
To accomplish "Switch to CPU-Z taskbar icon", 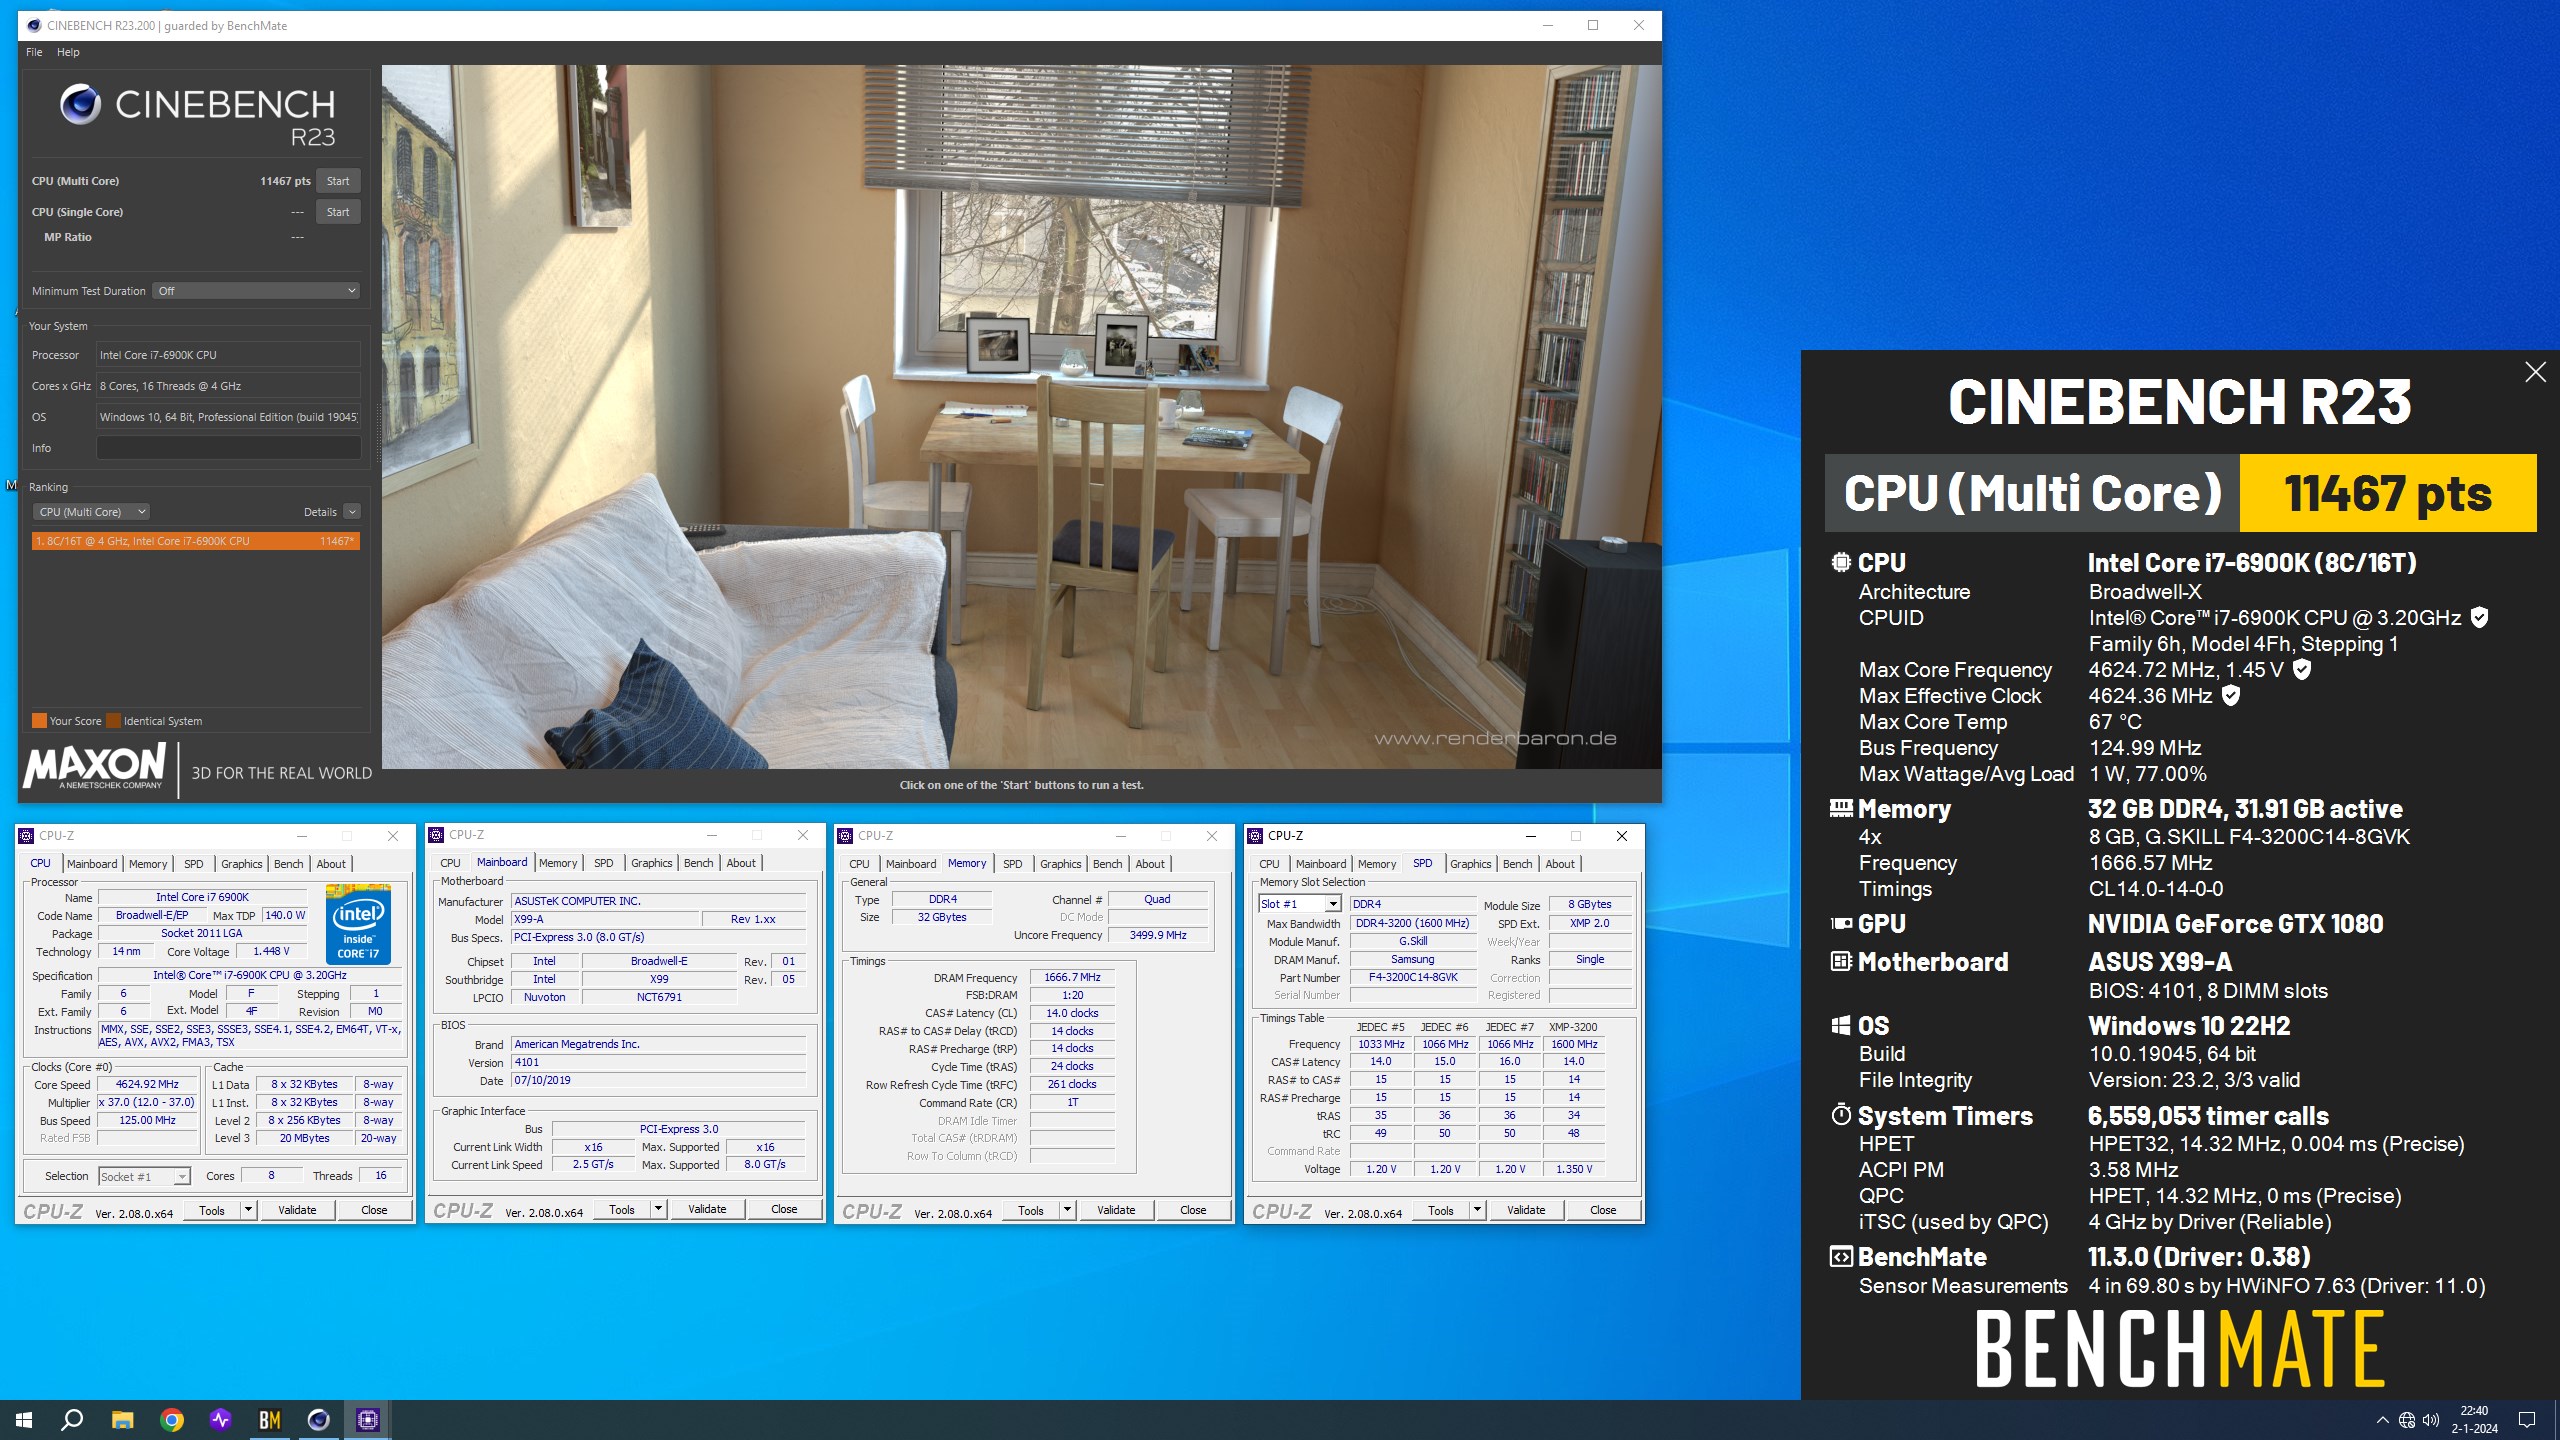I will 367,1419.
